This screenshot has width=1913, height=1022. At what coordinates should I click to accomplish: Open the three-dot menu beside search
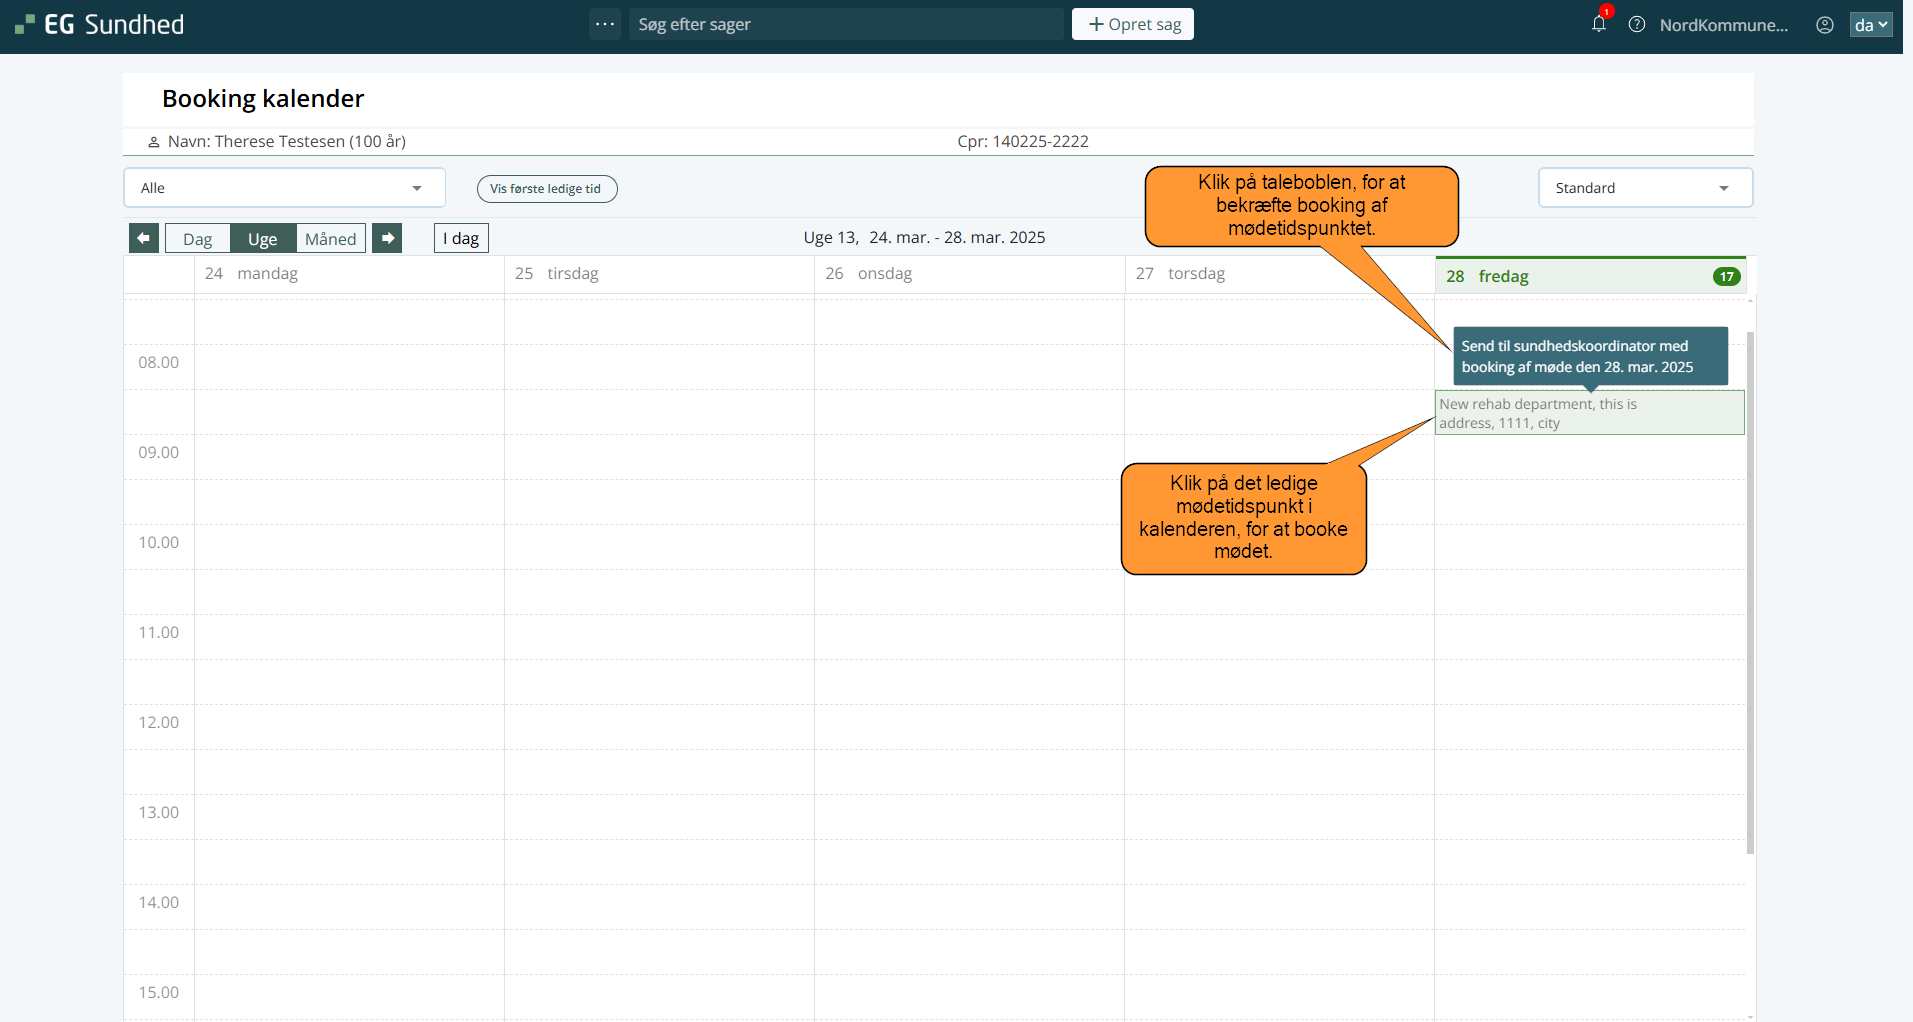tap(605, 24)
